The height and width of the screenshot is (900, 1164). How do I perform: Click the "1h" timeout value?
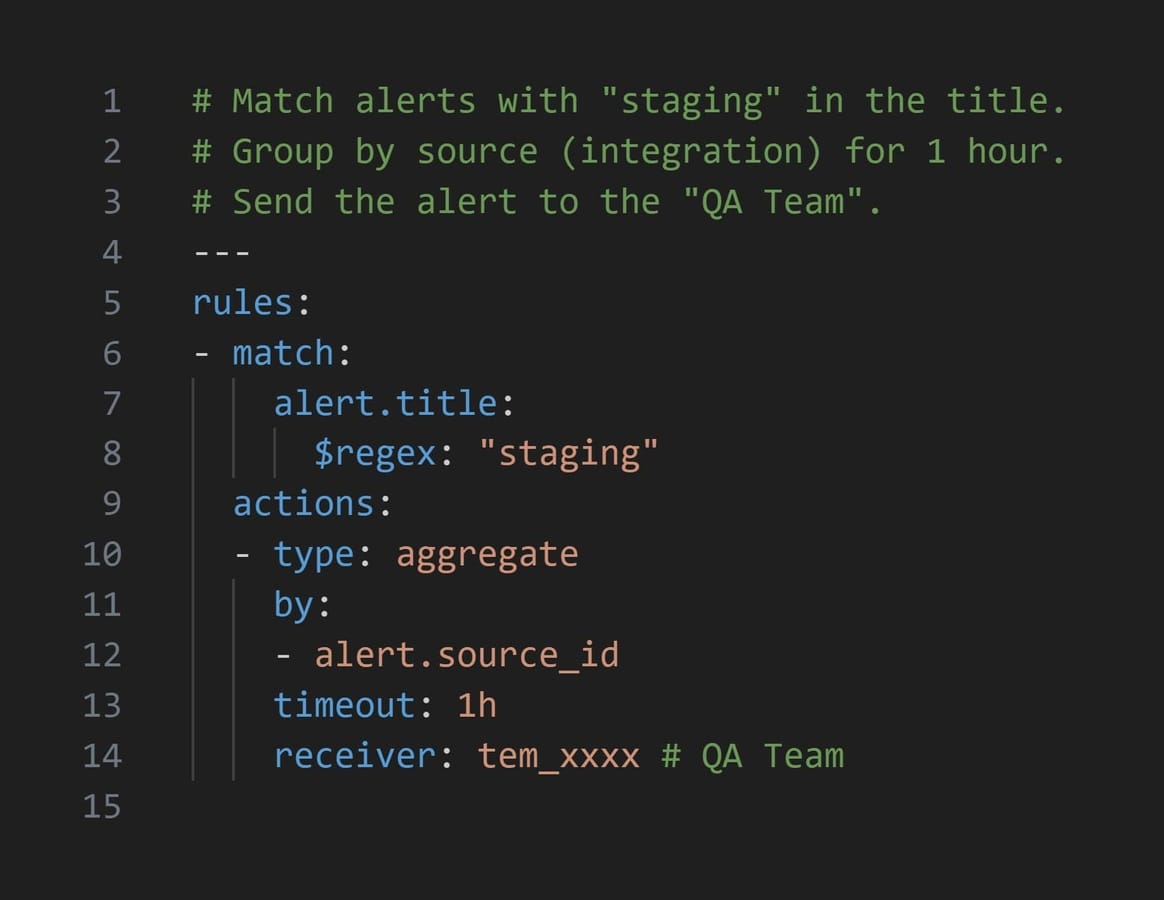477,705
